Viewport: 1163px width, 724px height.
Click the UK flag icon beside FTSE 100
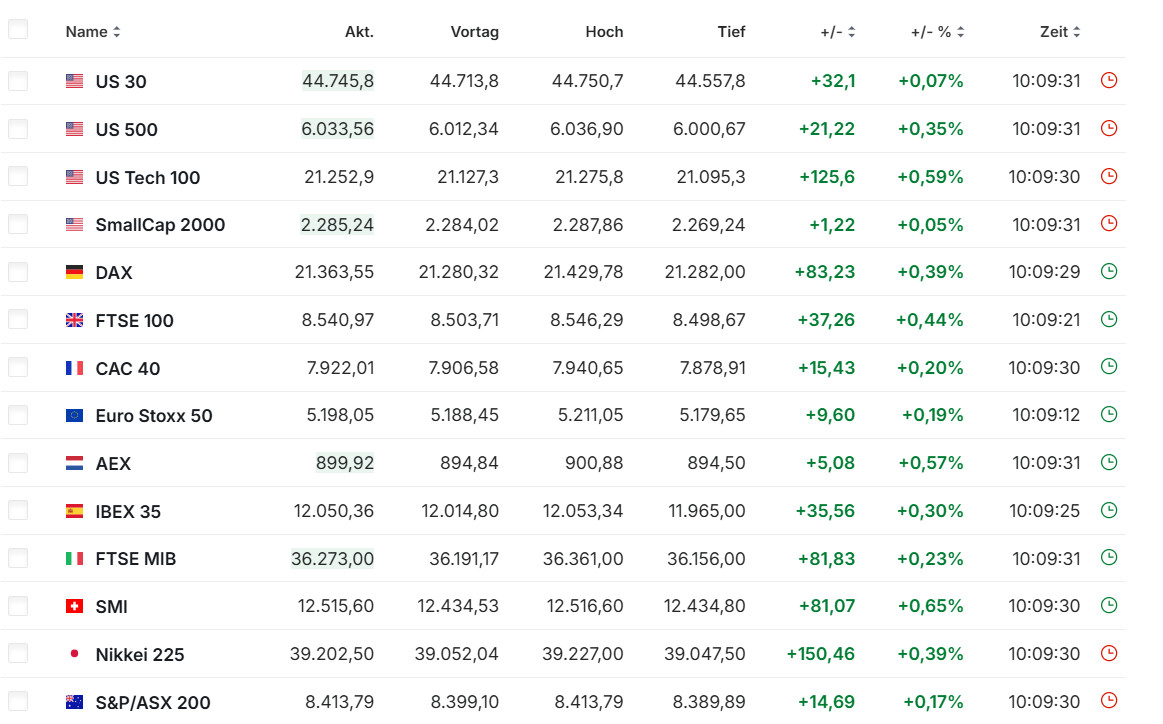[74, 321]
